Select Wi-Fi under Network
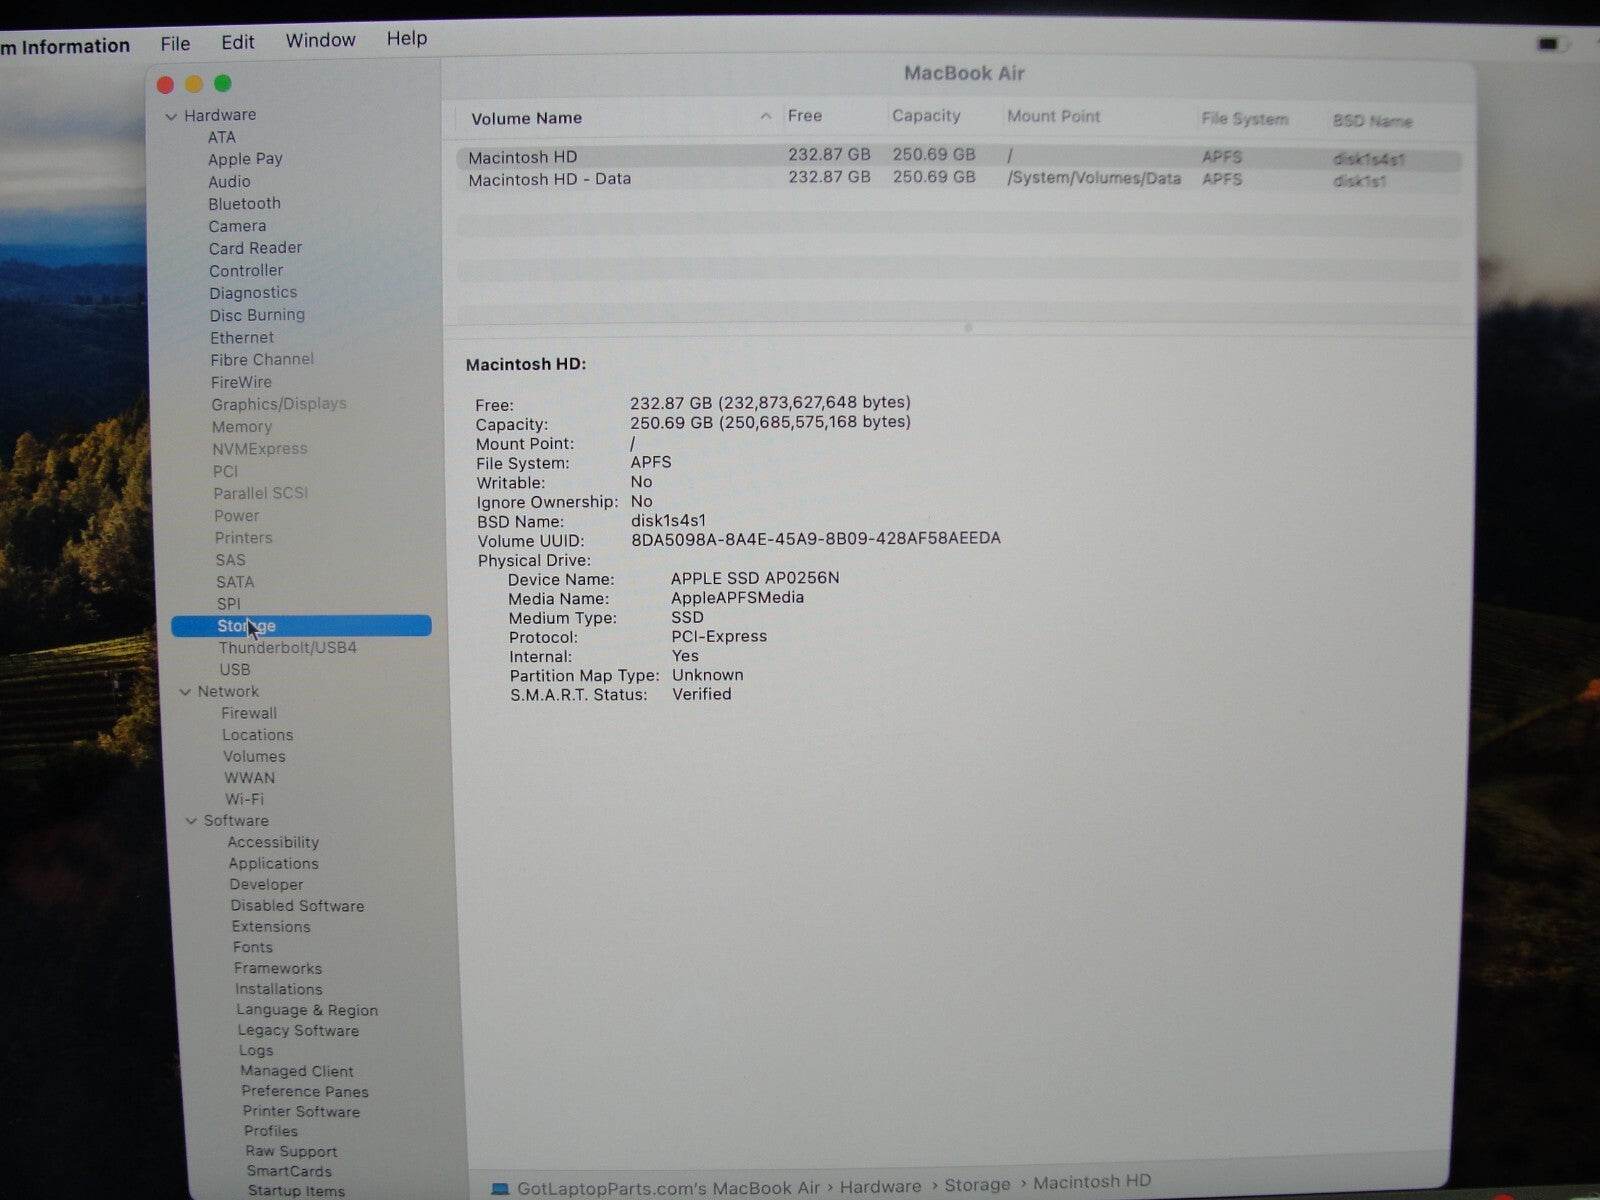 pos(244,799)
